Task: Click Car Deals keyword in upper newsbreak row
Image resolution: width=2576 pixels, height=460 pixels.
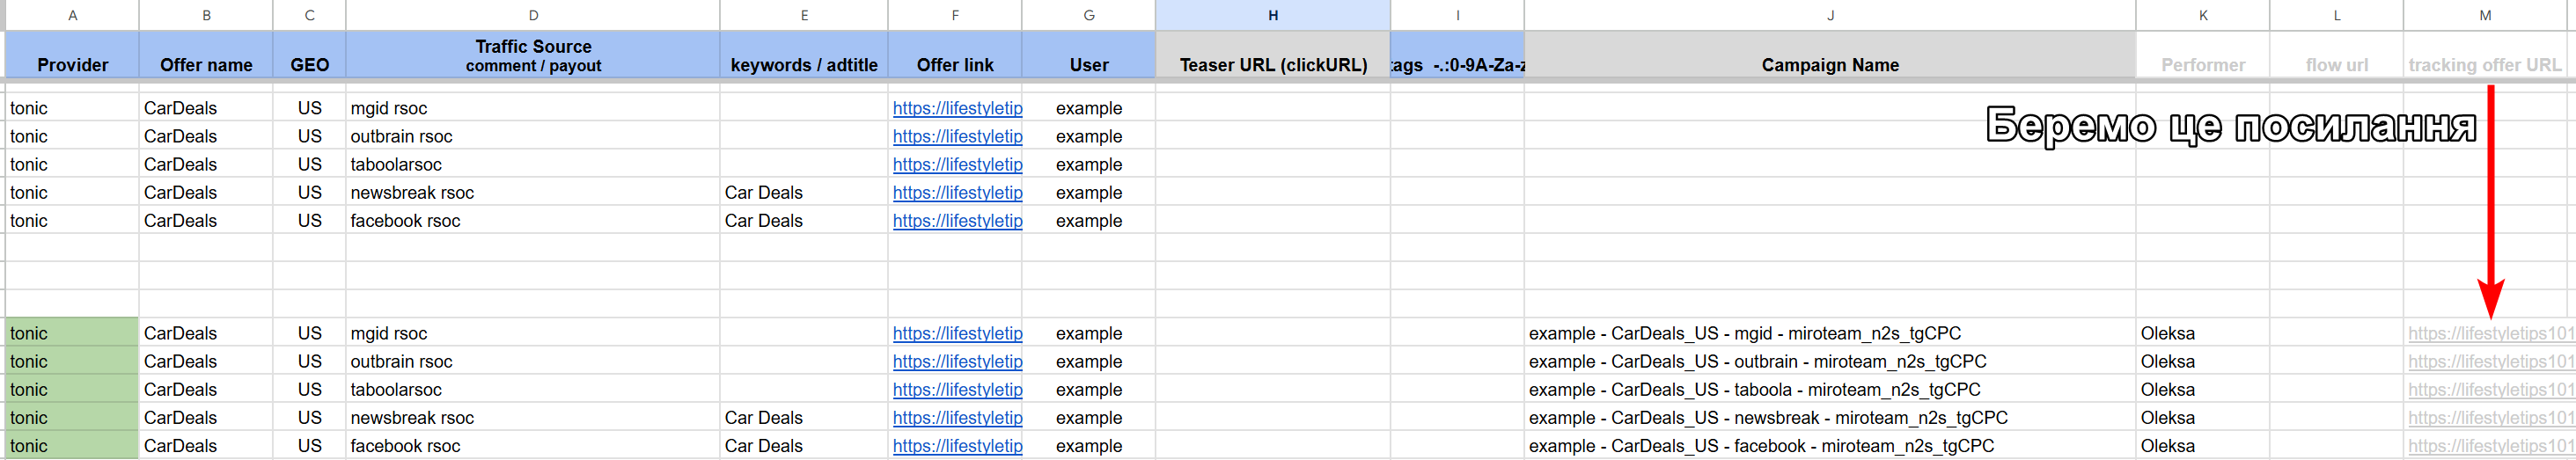Action: 763,192
